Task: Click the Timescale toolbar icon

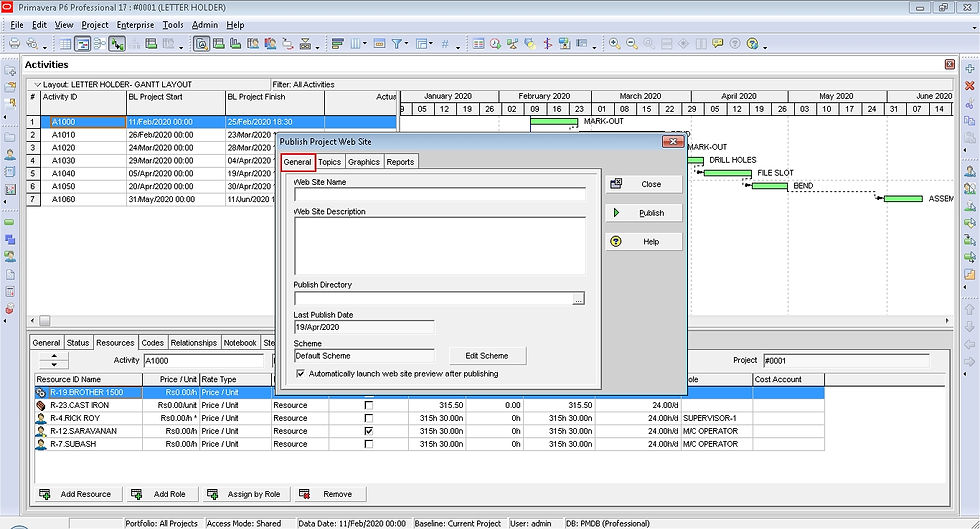Action: [x=379, y=44]
